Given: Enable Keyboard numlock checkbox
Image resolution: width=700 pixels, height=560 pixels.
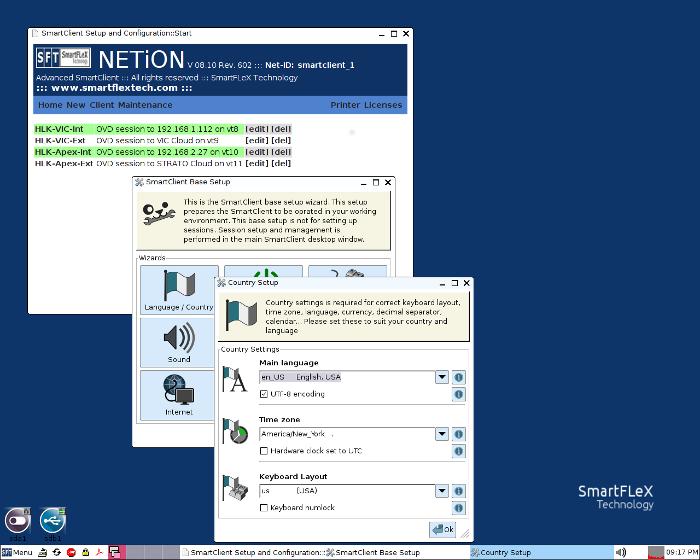Looking at the screenshot, I should (x=264, y=508).
